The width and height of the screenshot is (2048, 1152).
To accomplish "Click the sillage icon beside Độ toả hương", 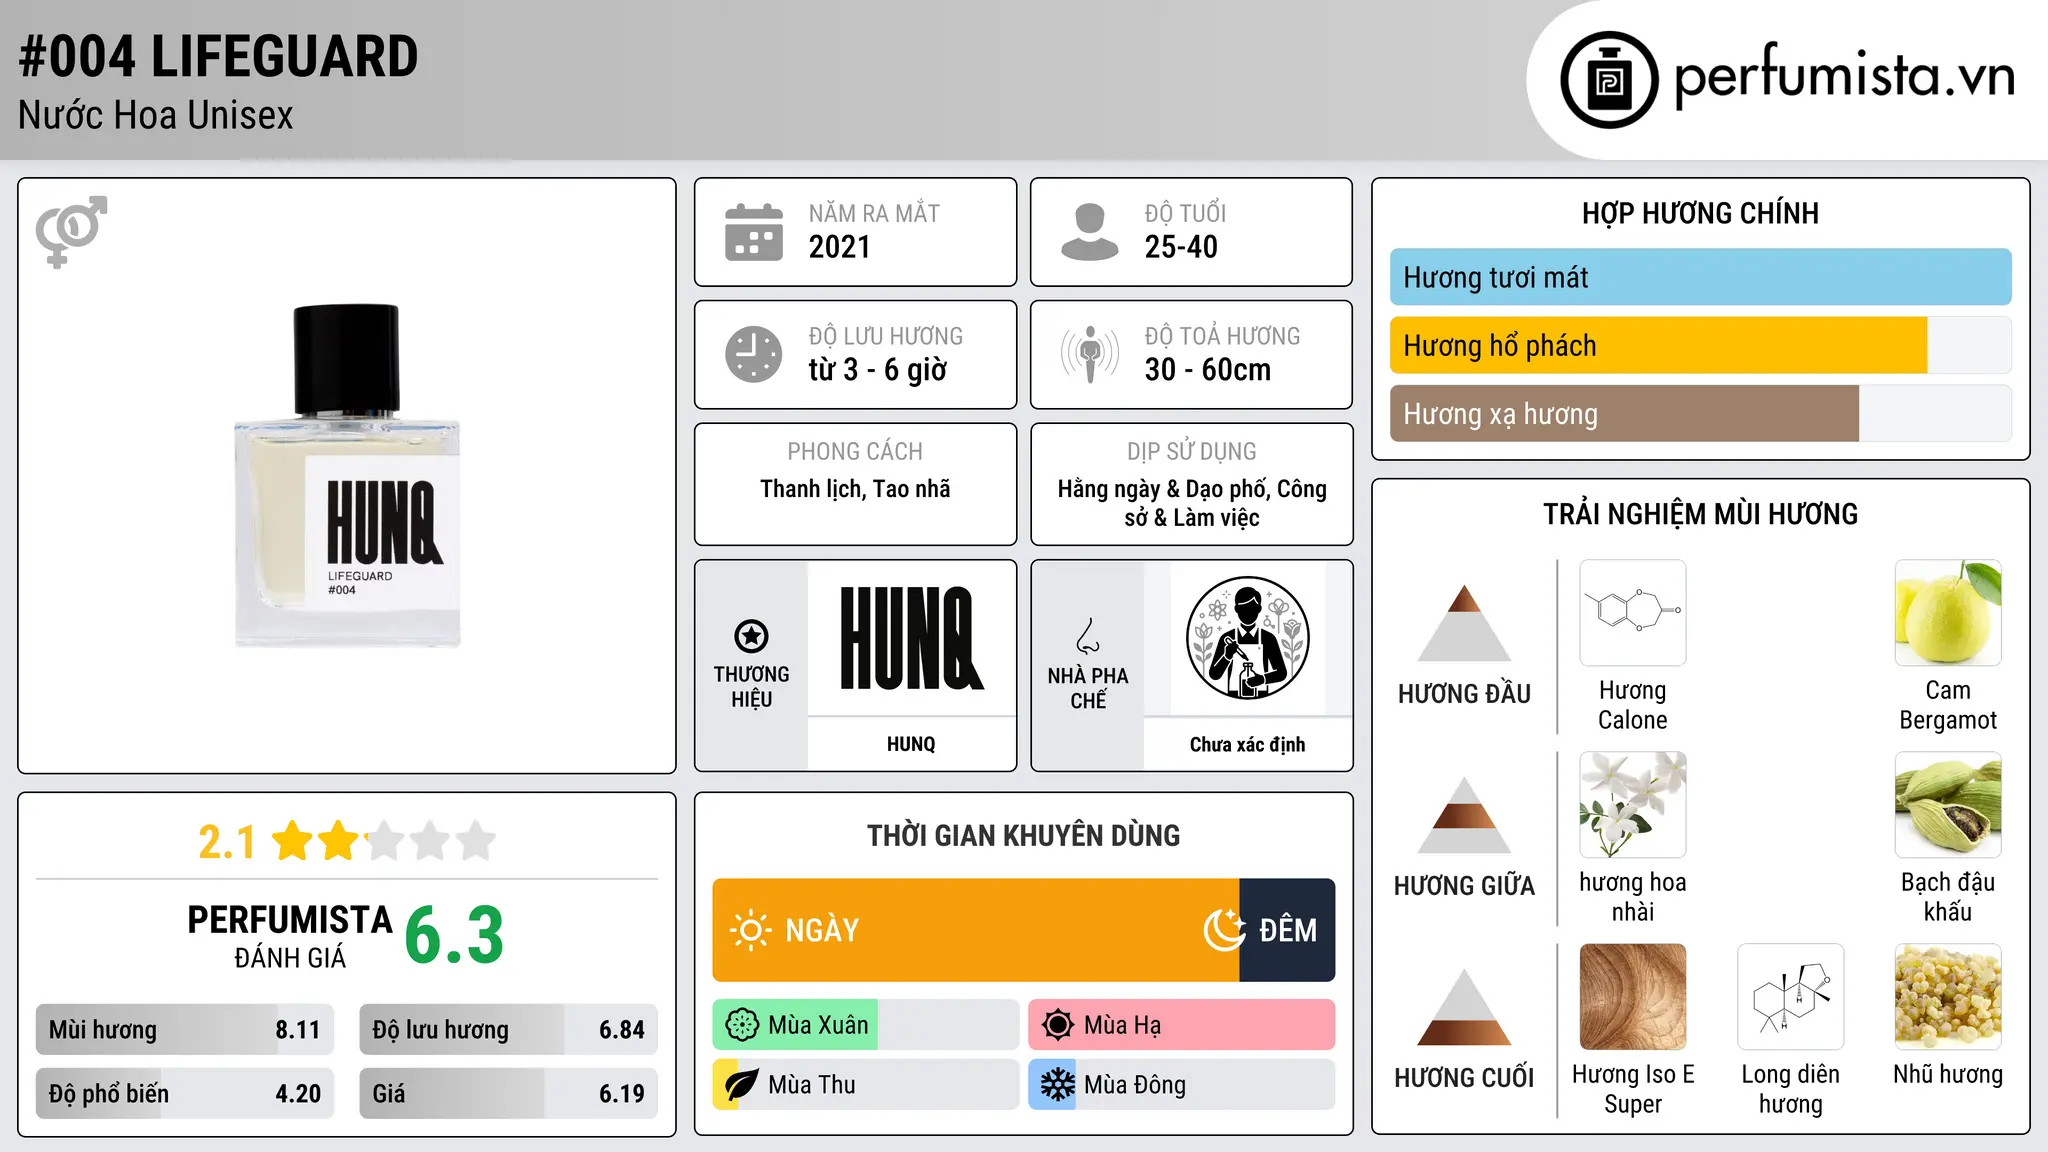I will (1089, 354).
